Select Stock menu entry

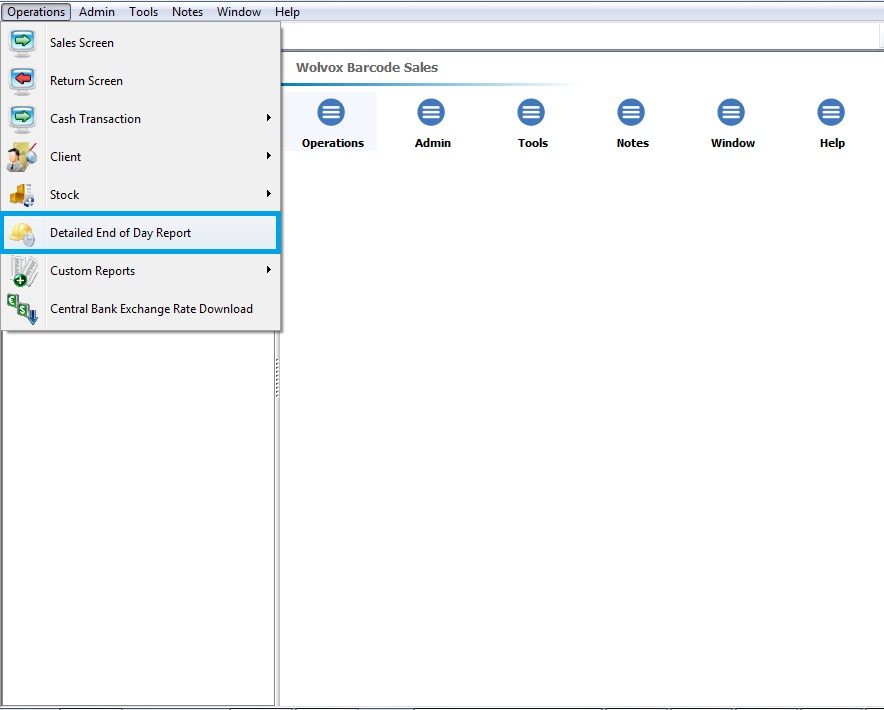[x=140, y=195]
